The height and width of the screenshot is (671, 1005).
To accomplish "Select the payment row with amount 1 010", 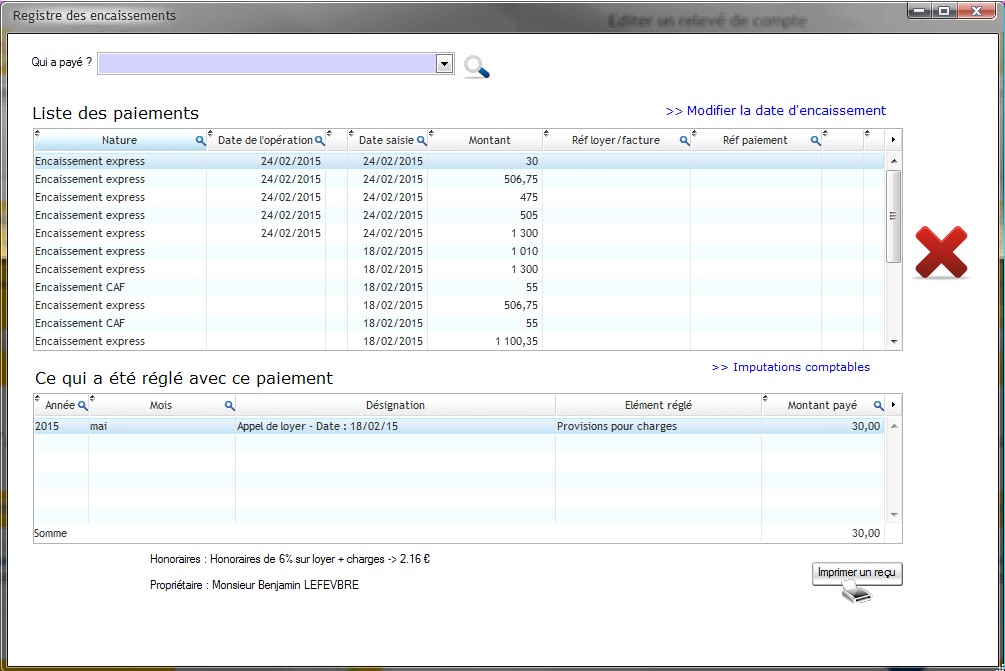I will click(x=459, y=251).
